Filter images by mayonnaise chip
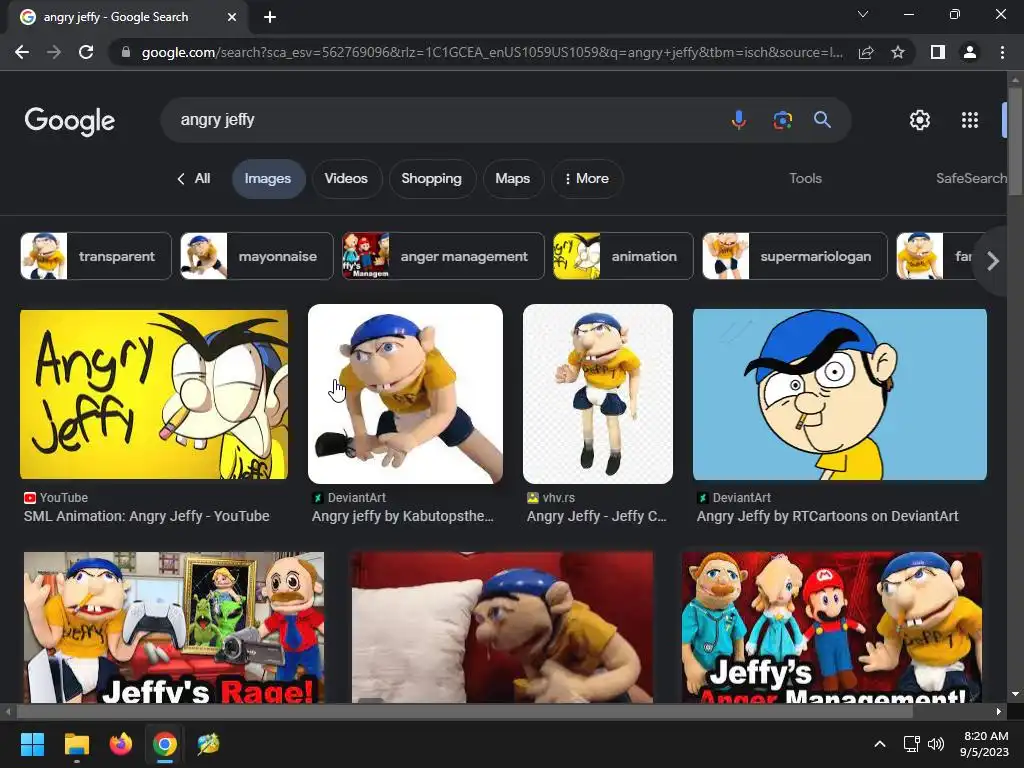 [257, 256]
